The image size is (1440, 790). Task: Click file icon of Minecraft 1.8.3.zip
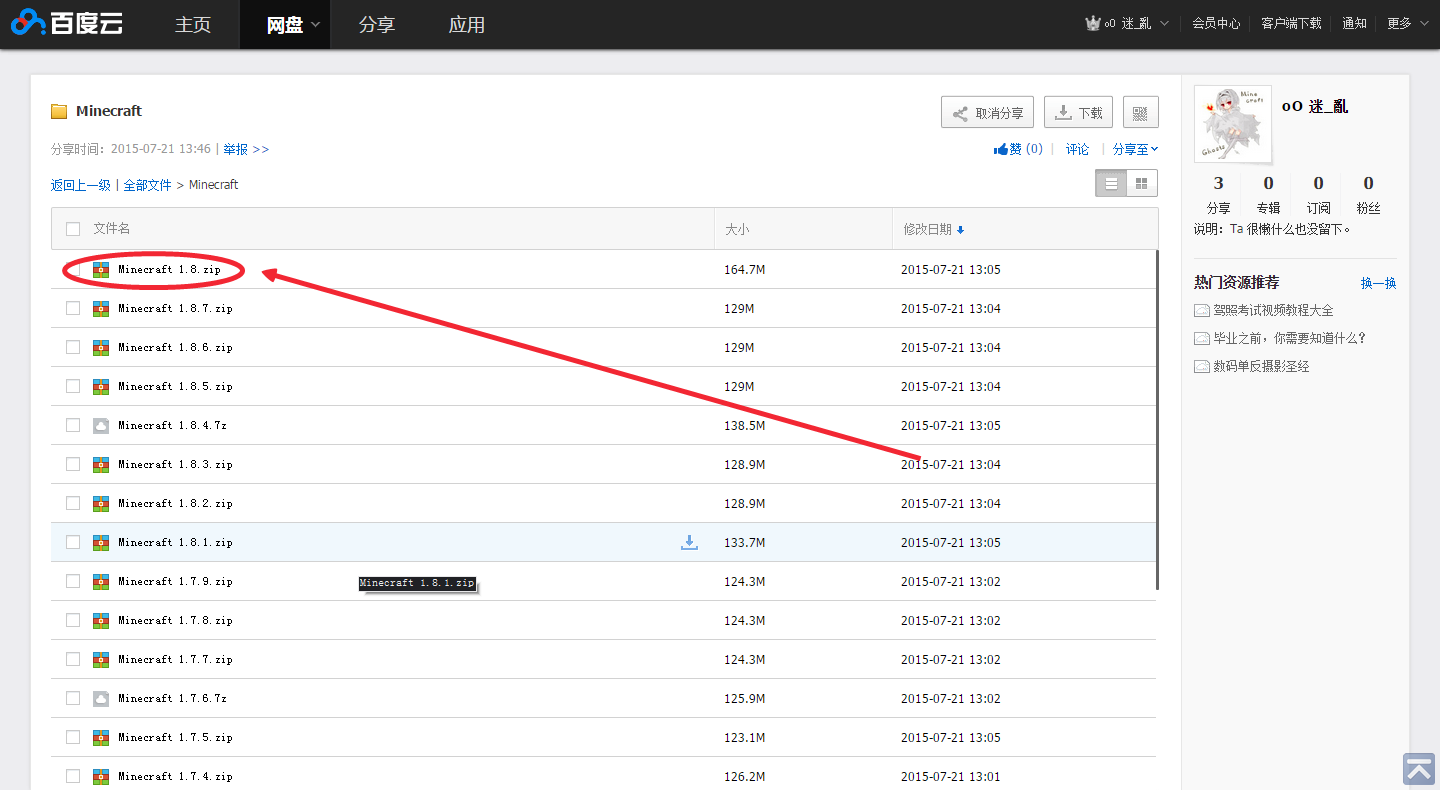(x=101, y=465)
